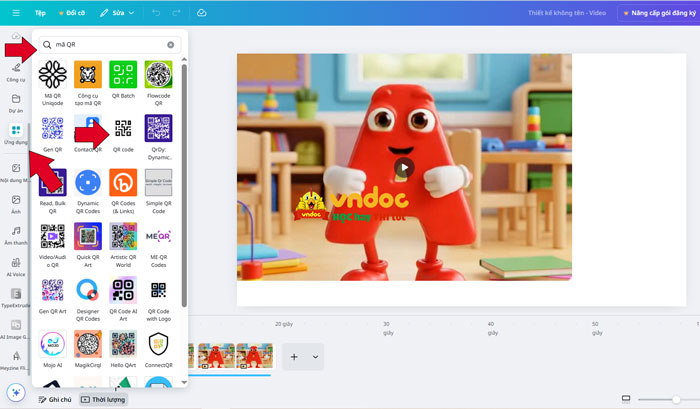Click the magic assistant sparkle button
This screenshot has width=700, height=409.
pos(16,392)
